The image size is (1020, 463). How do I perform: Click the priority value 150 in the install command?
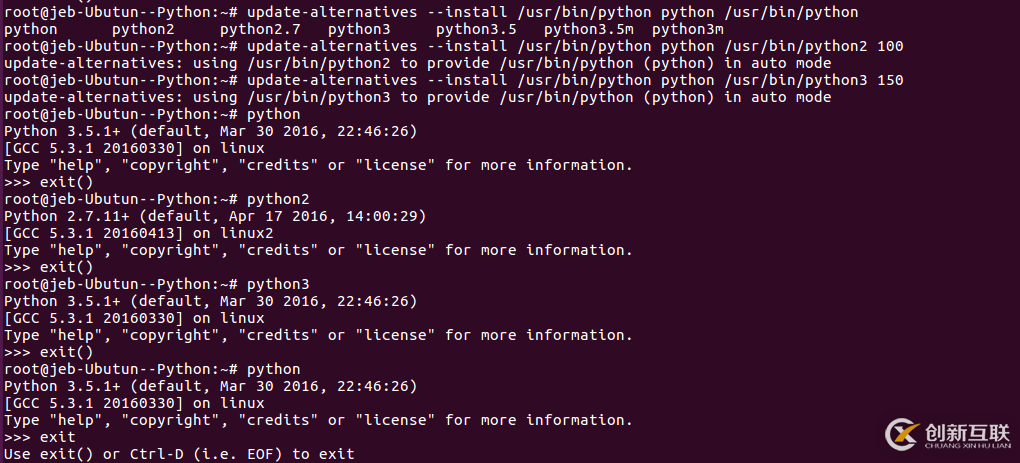click(x=889, y=81)
